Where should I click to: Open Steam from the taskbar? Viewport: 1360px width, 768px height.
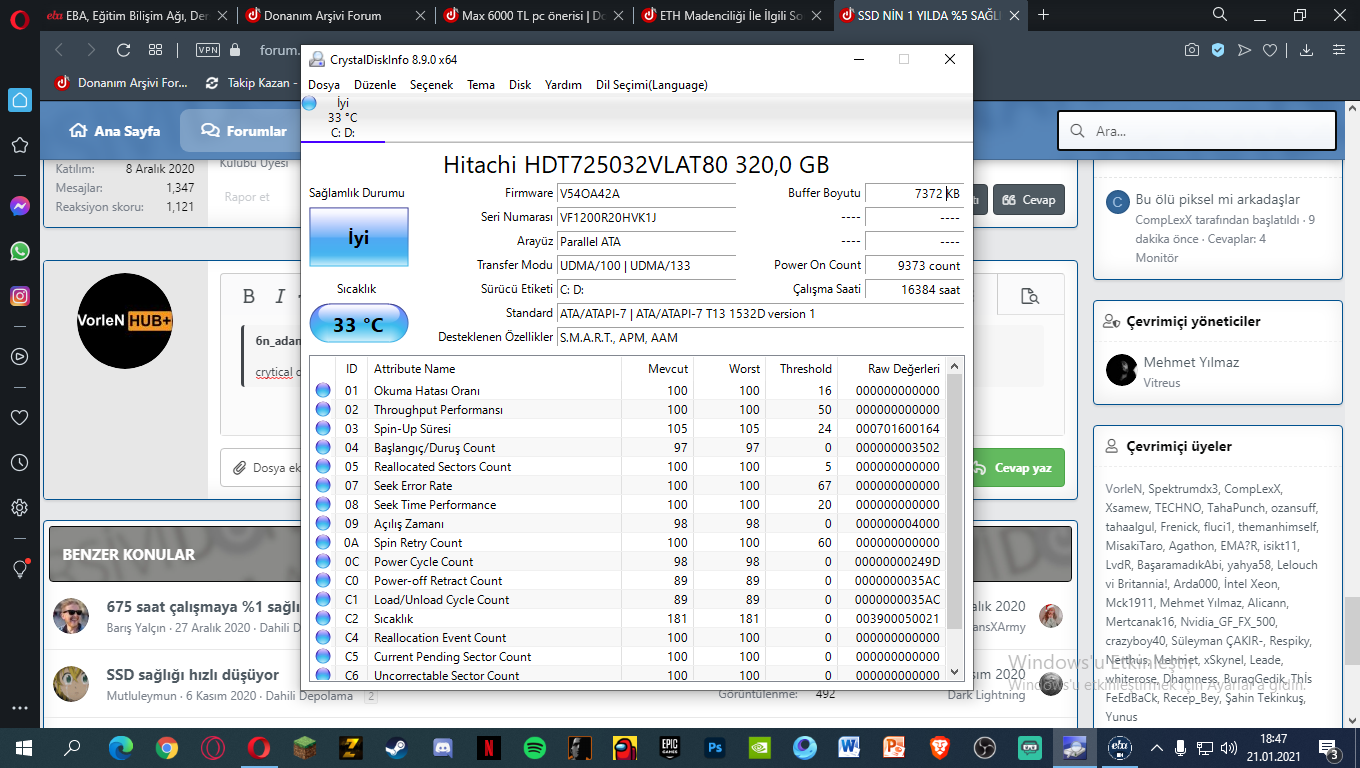[x=396, y=747]
